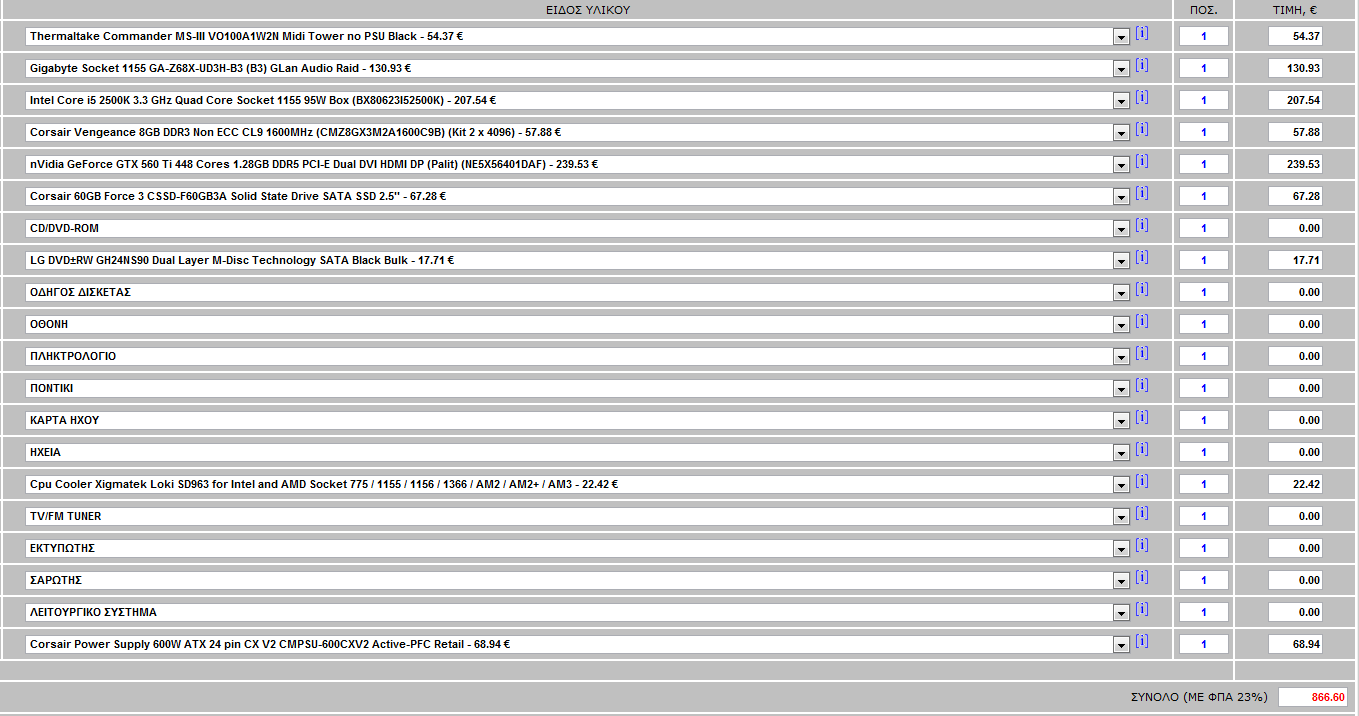Expand the Intel Core i5 CPU dropdown
Screen dimensions: 1359x716
[x=1120, y=101]
